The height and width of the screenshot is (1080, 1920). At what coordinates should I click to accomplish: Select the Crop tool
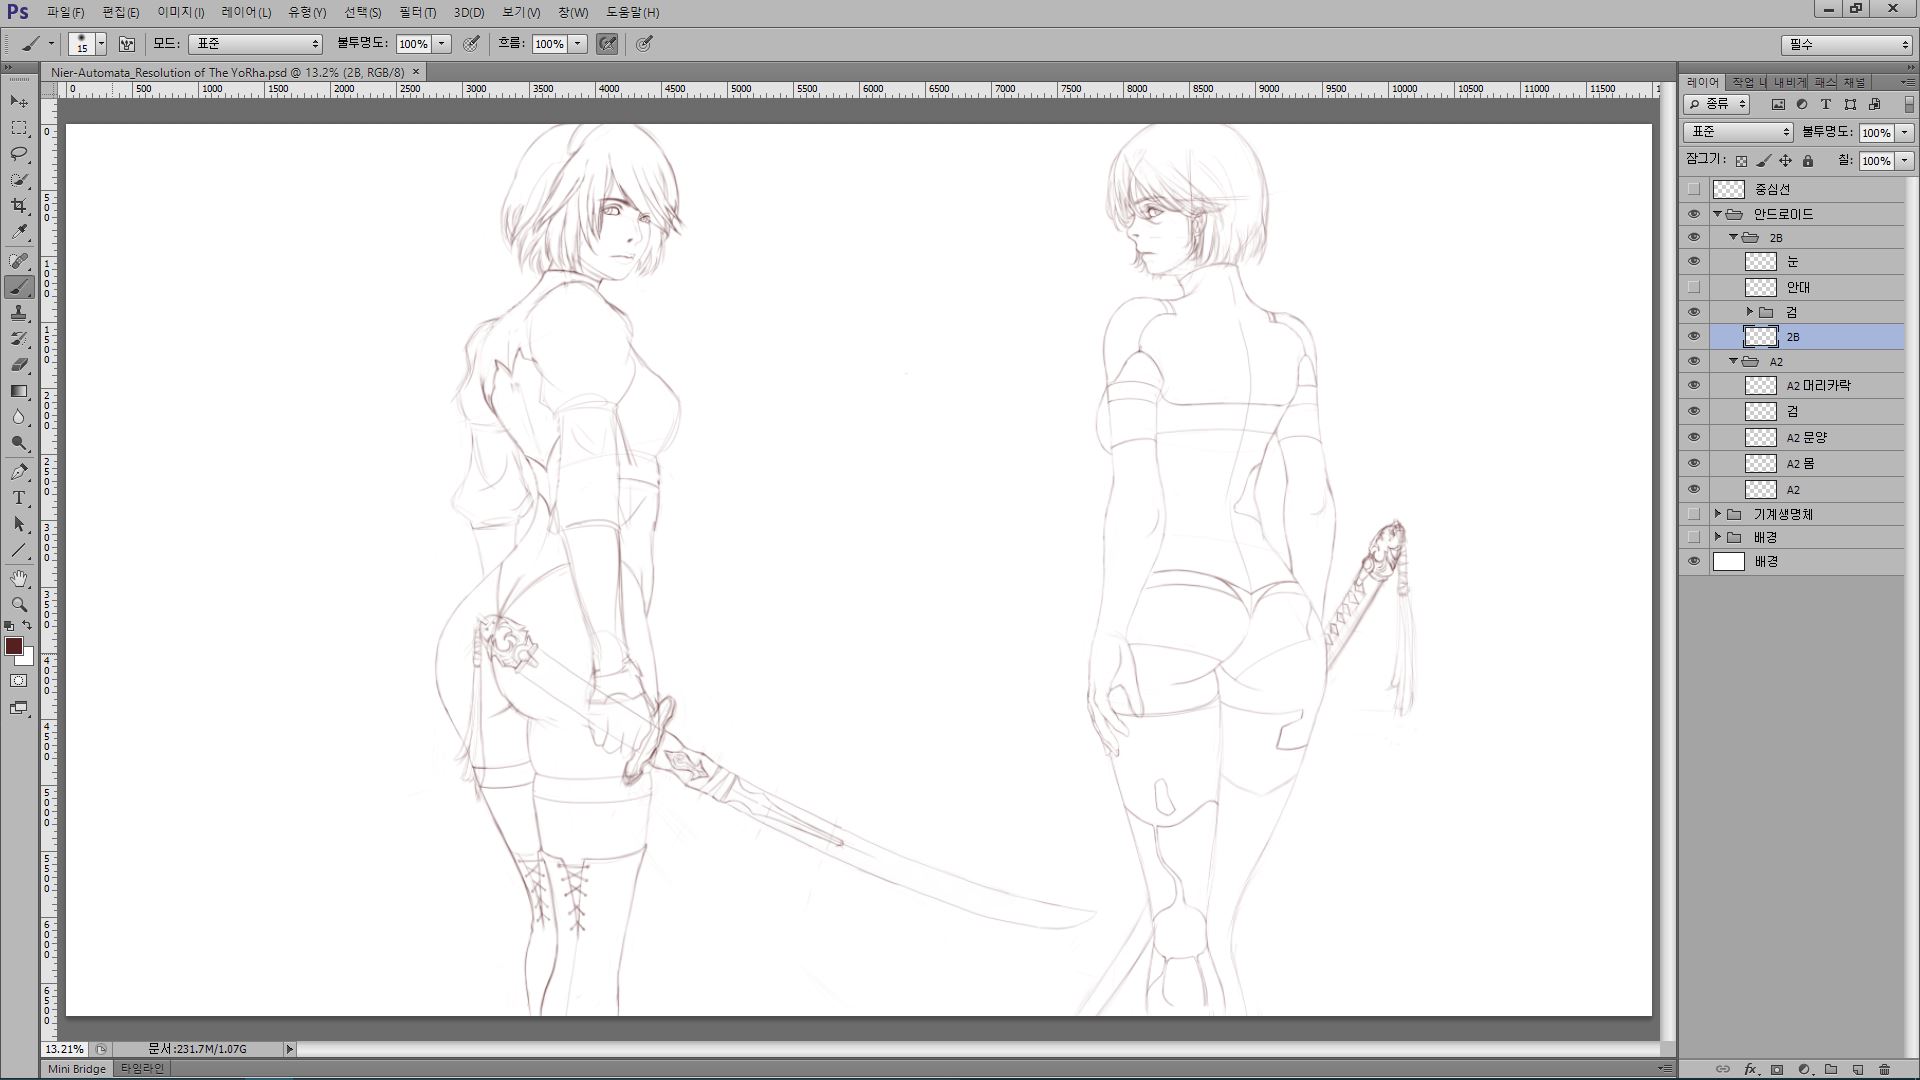pos(19,206)
